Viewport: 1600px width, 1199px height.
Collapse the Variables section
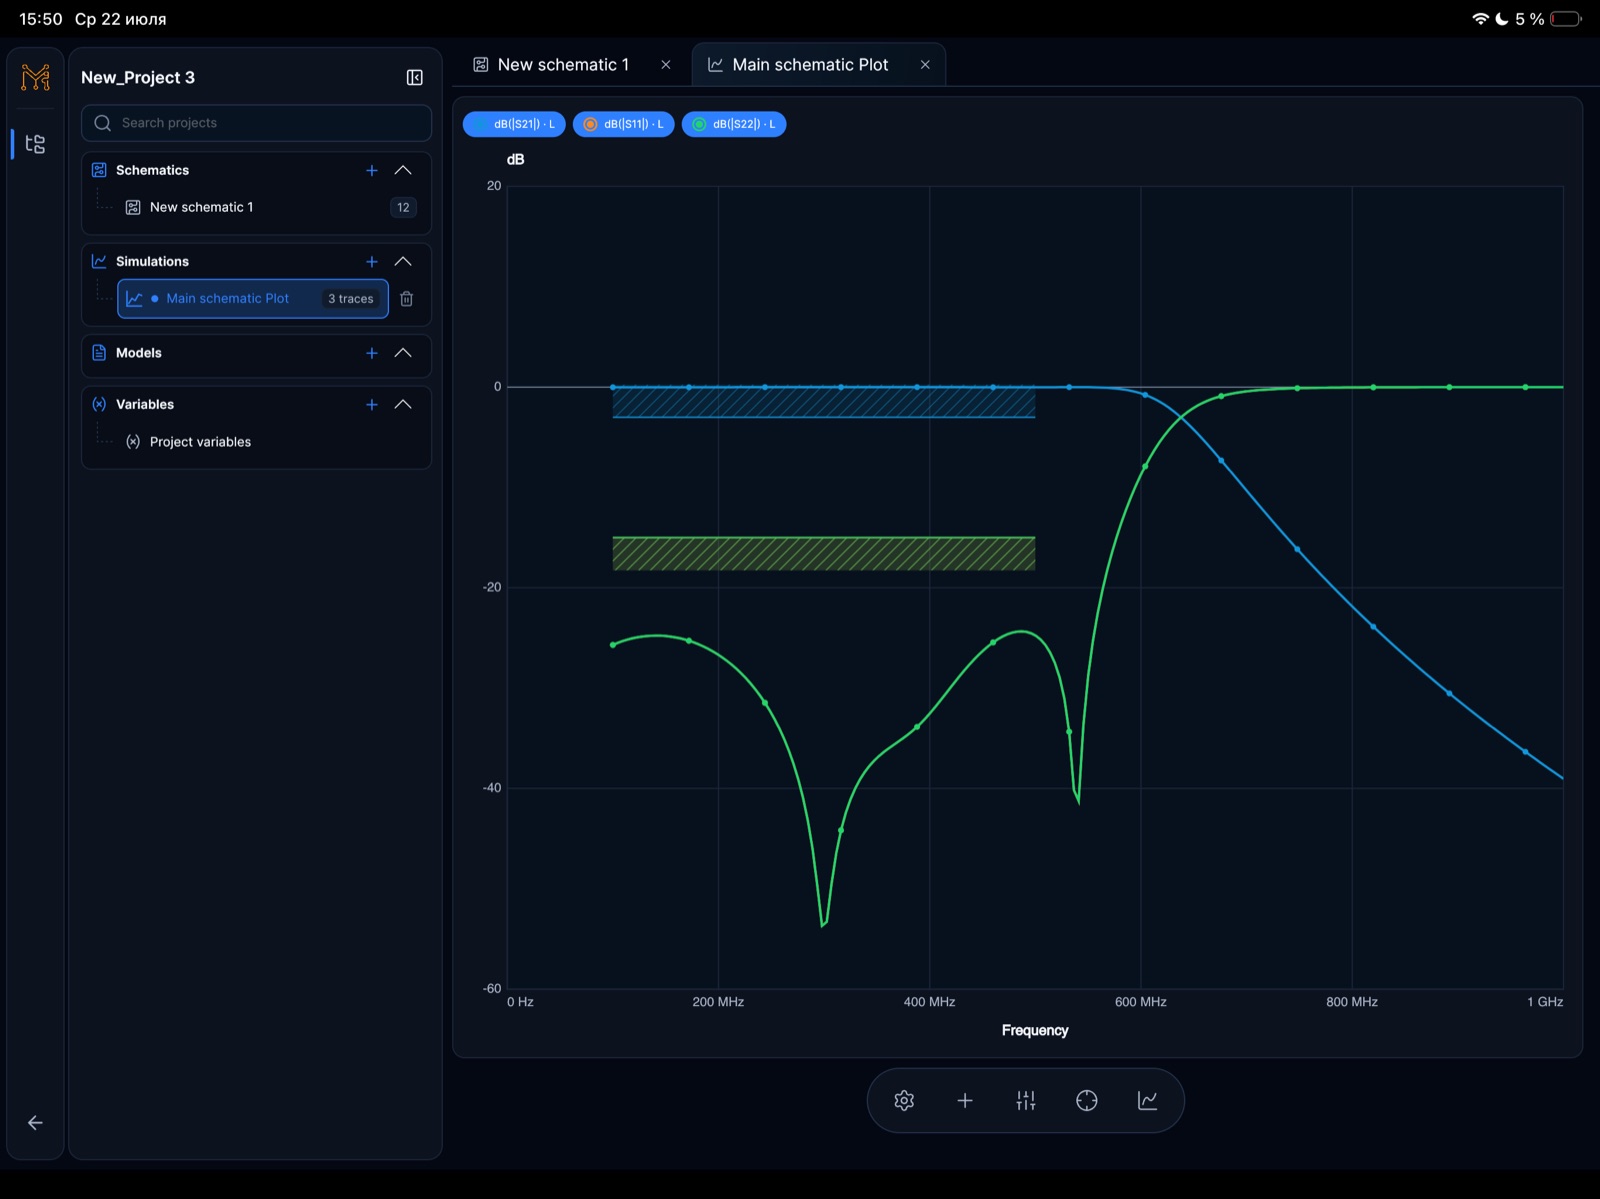pyautogui.click(x=403, y=404)
